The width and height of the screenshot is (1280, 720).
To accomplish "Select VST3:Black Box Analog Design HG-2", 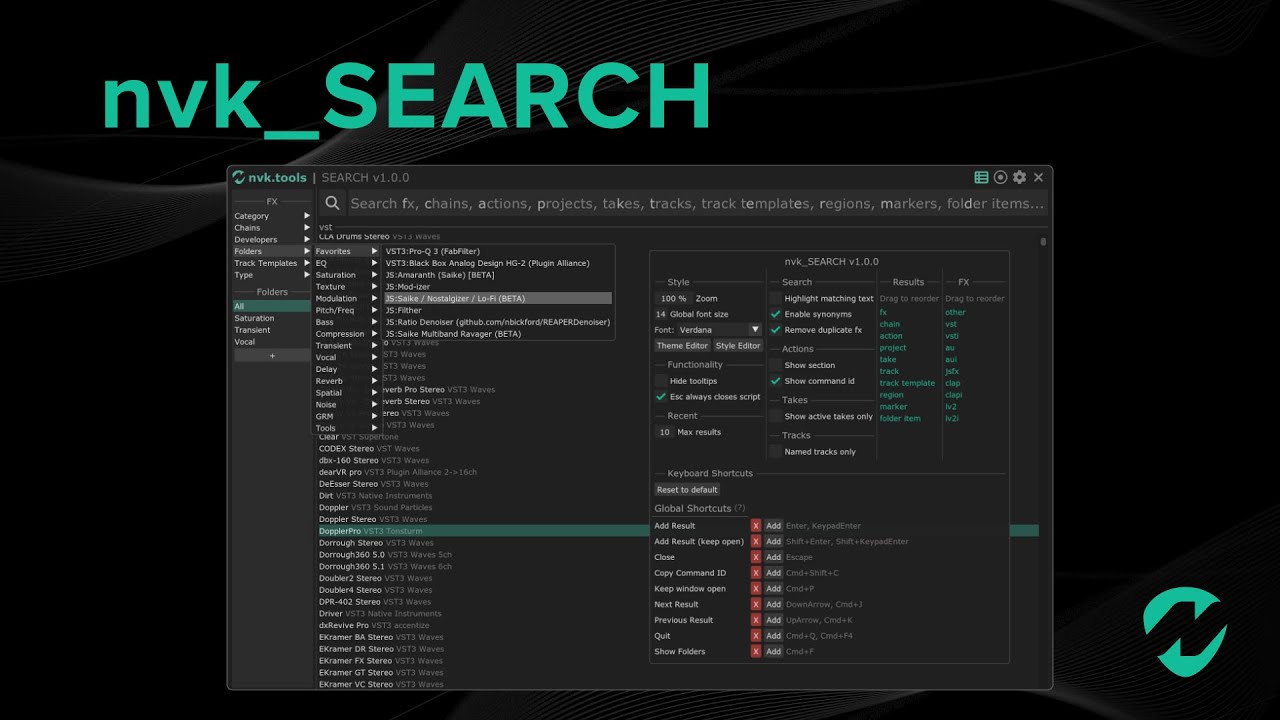I will [x=497, y=263].
